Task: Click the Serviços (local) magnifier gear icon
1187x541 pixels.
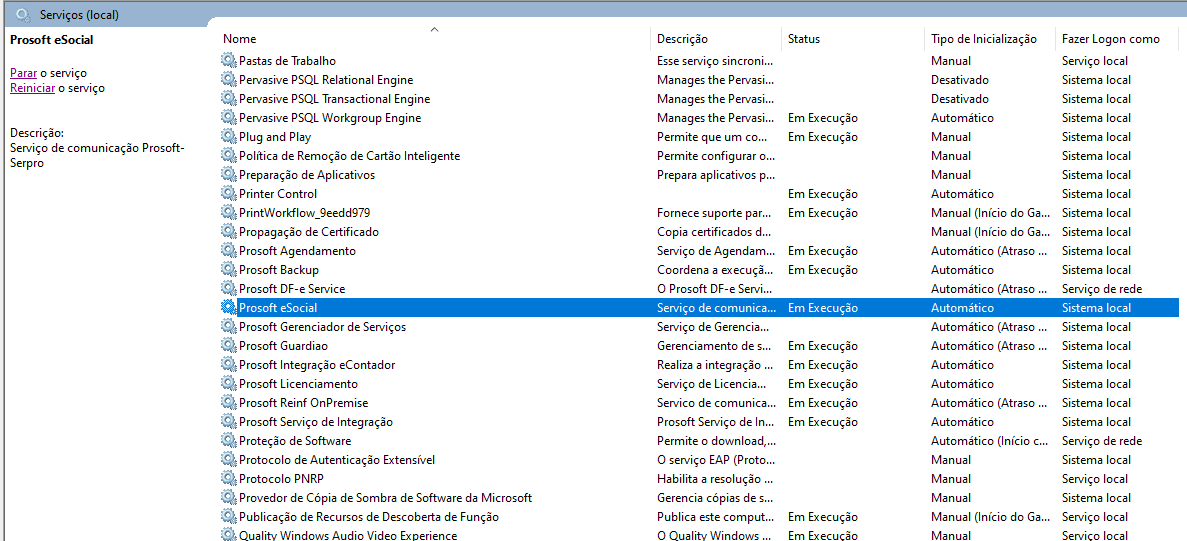Action: coord(23,14)
